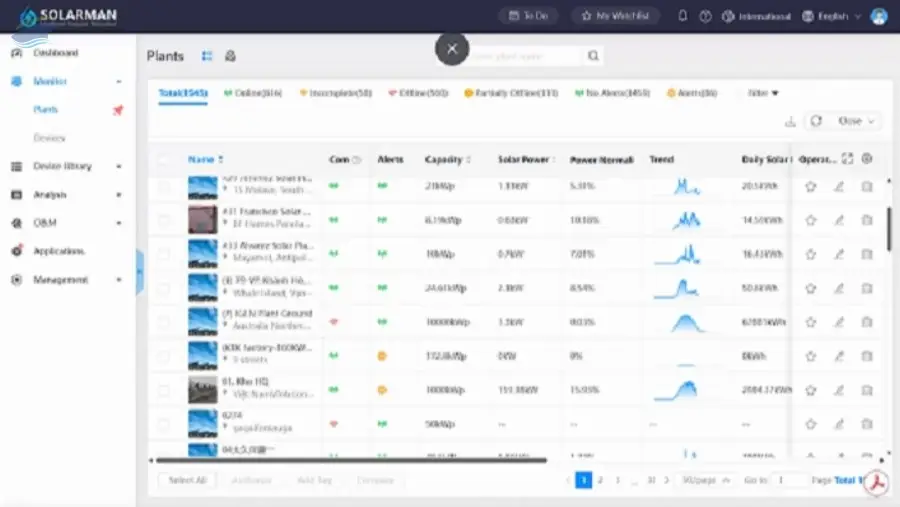The image size is (900, 507).
Task: Collapse sidebar with blue edge handle
Action: point(139,272)
